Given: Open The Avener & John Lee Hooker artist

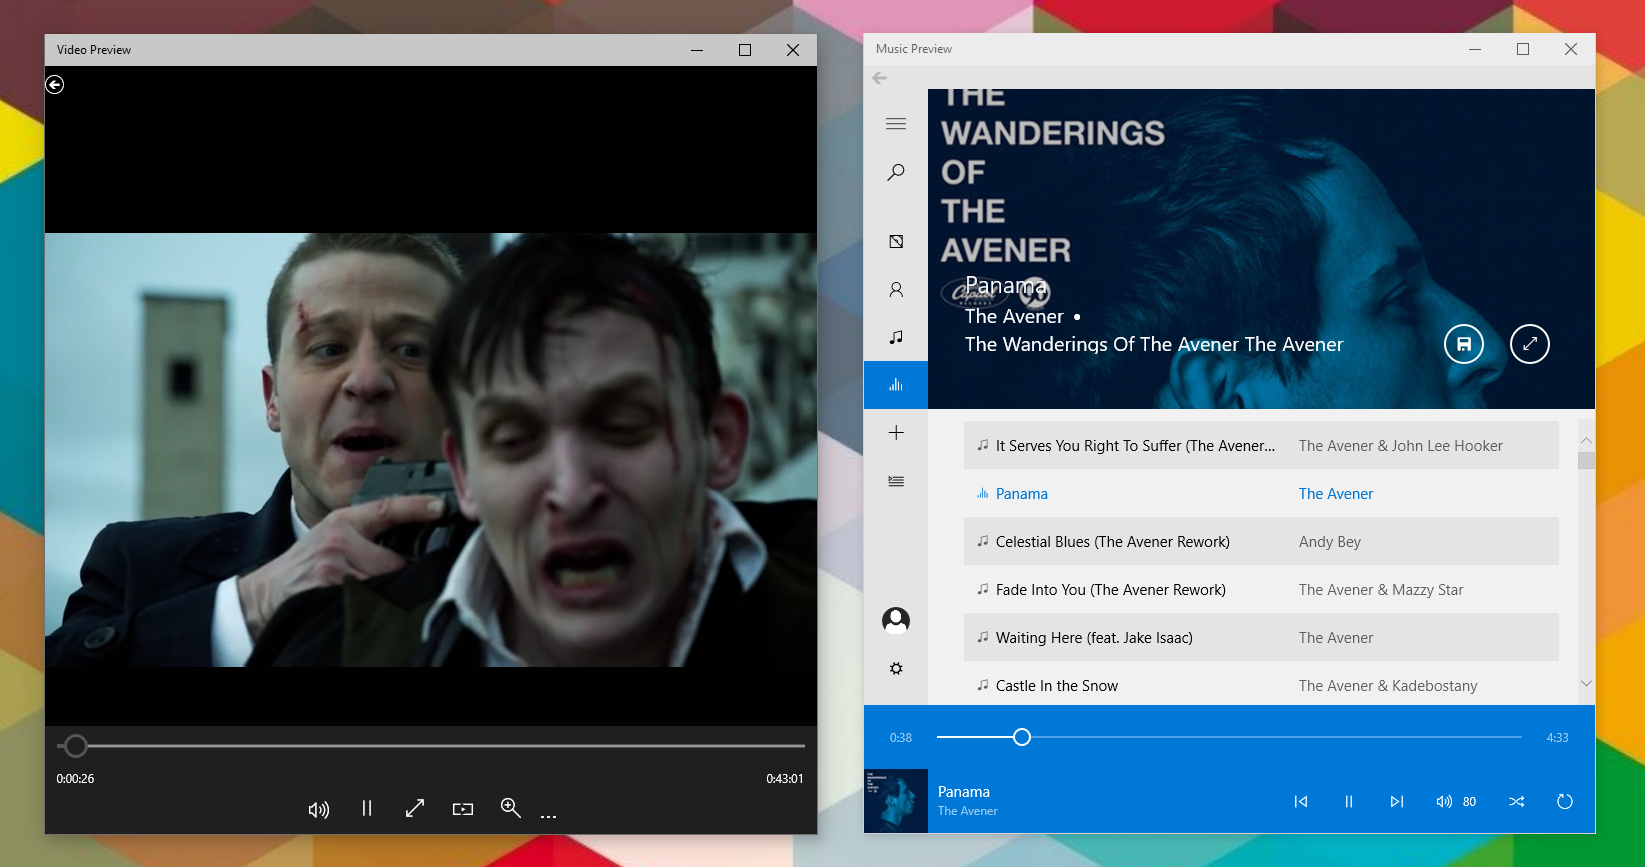Looking at the screenshot, I should click(x=1400, y=446).
